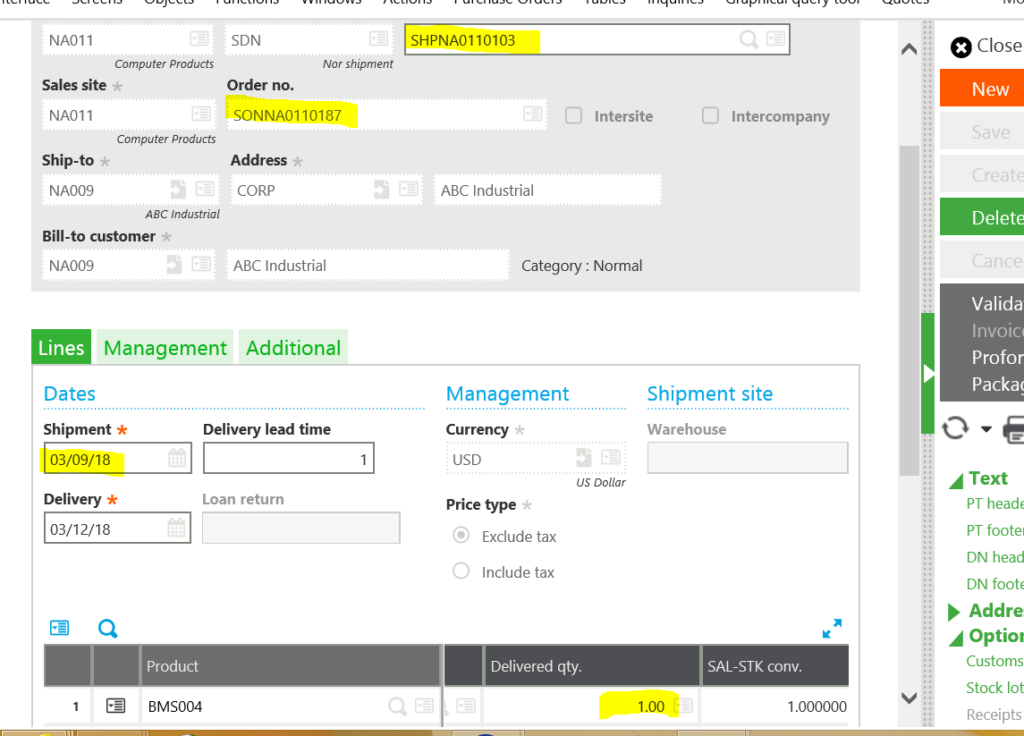Click into the Delivery lead time field
1024x736 pixels.
click(x=288, y=459)
